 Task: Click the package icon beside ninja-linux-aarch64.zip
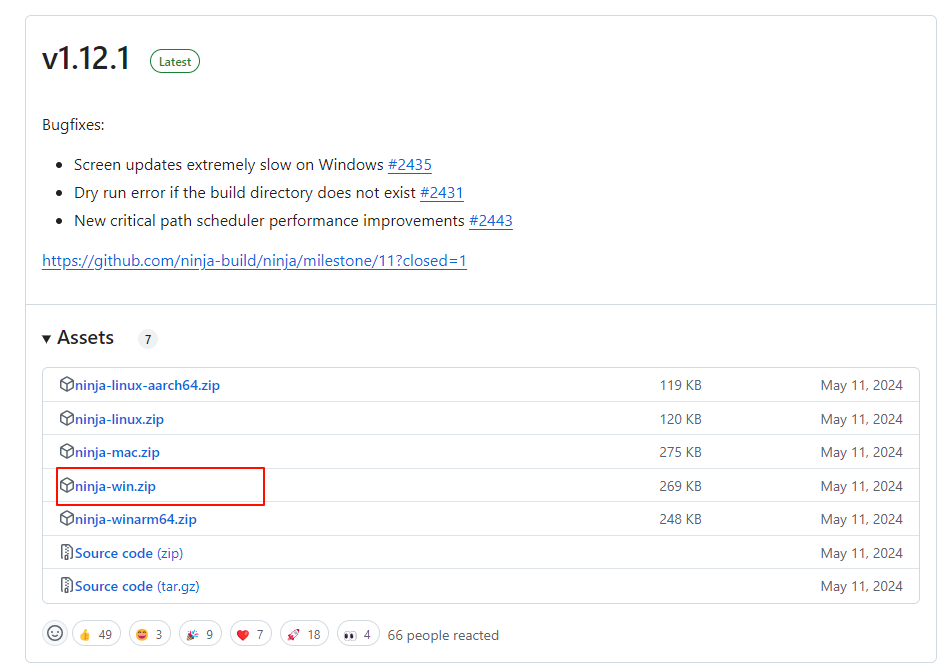67,385
